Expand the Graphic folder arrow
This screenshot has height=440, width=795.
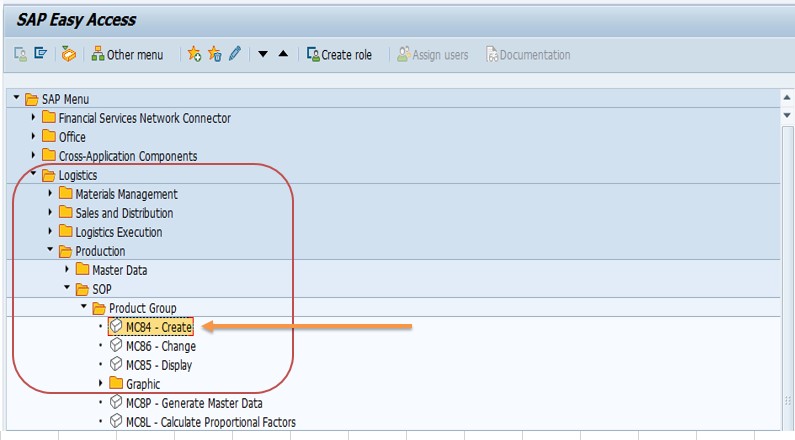pos(100,383)
